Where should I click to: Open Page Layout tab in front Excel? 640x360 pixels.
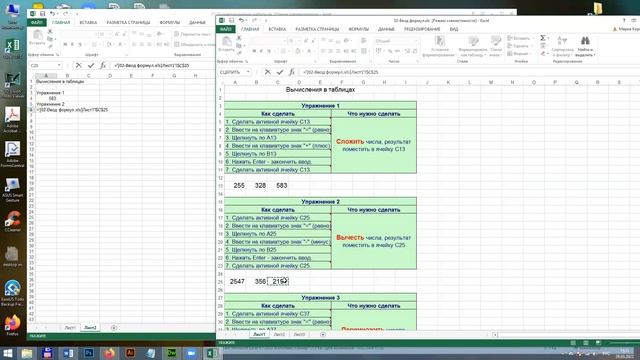click(317, 29)
